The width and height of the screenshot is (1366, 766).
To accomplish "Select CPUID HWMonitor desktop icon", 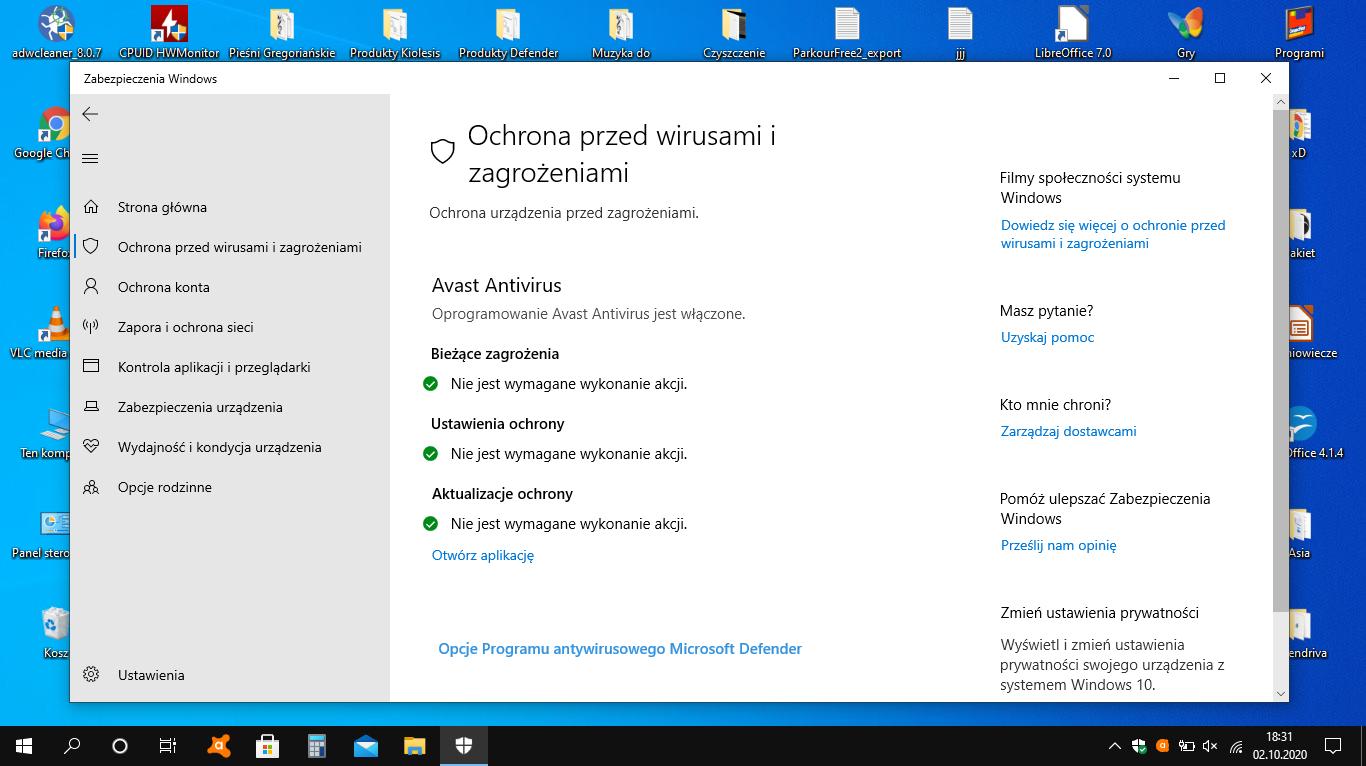I will click(x=169, y=33).
